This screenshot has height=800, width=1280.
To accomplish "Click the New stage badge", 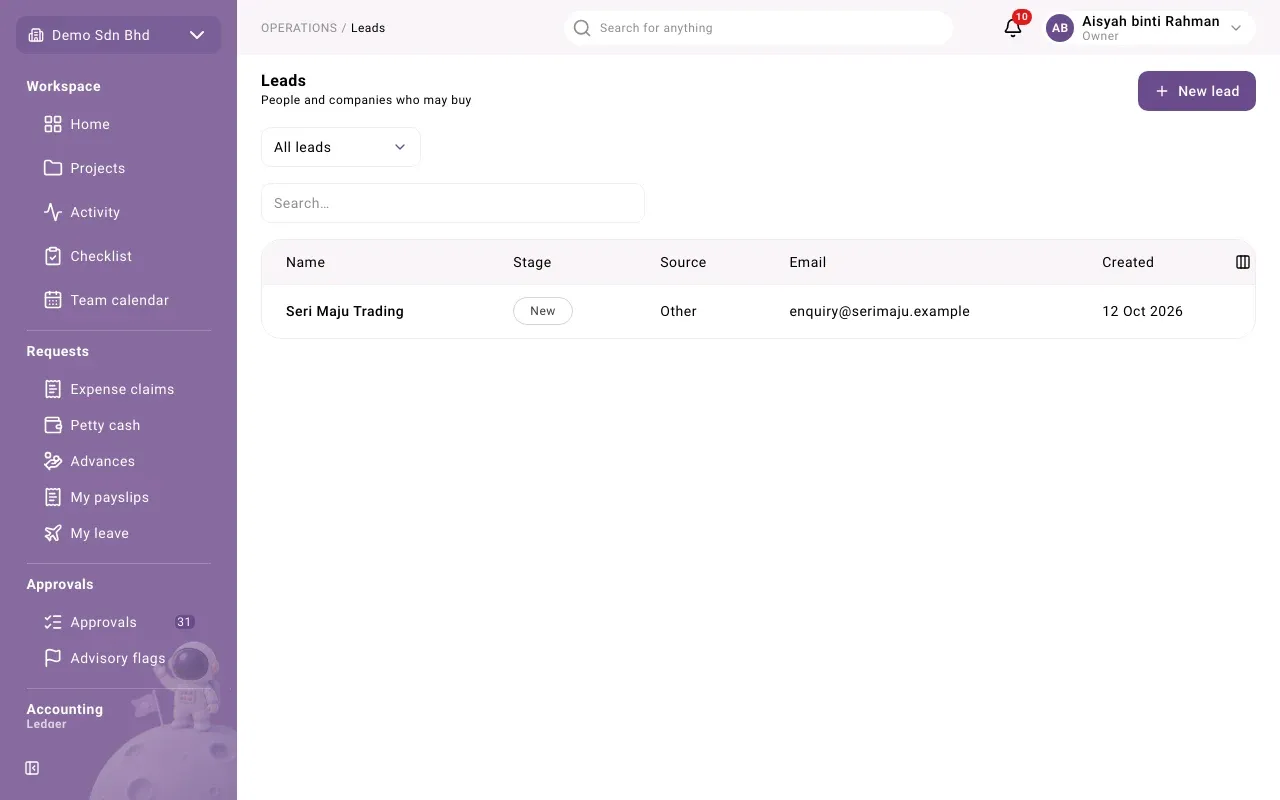I will pos(543,311).
